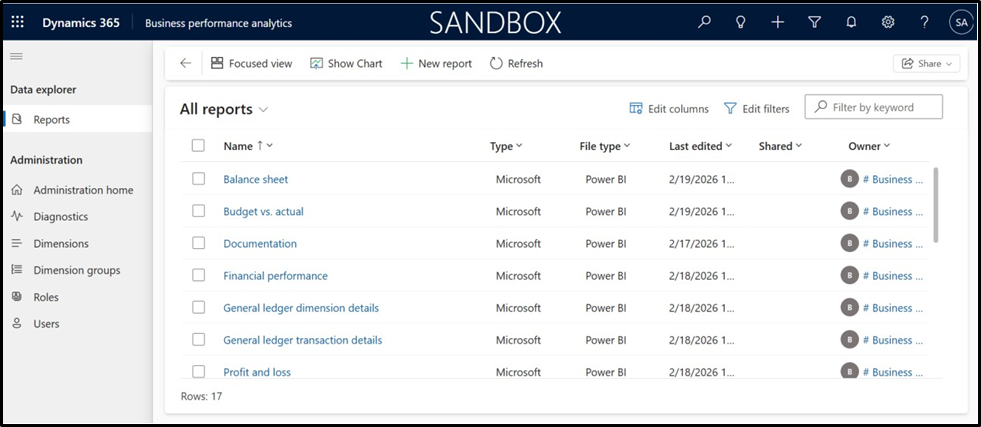Tick the select-all checkbox in header
This screenshot has width=981, height=427.
tap(198, 146)
